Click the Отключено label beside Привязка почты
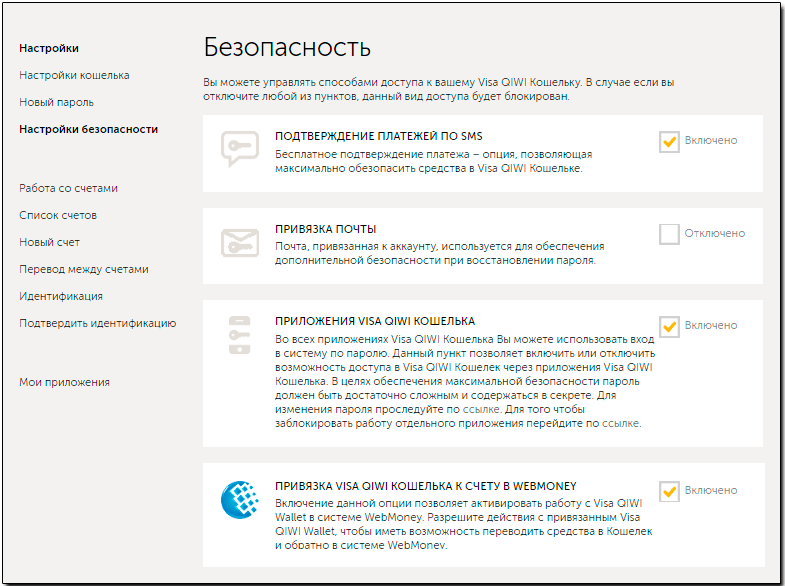Screen dimensions: 785x586 715,233
